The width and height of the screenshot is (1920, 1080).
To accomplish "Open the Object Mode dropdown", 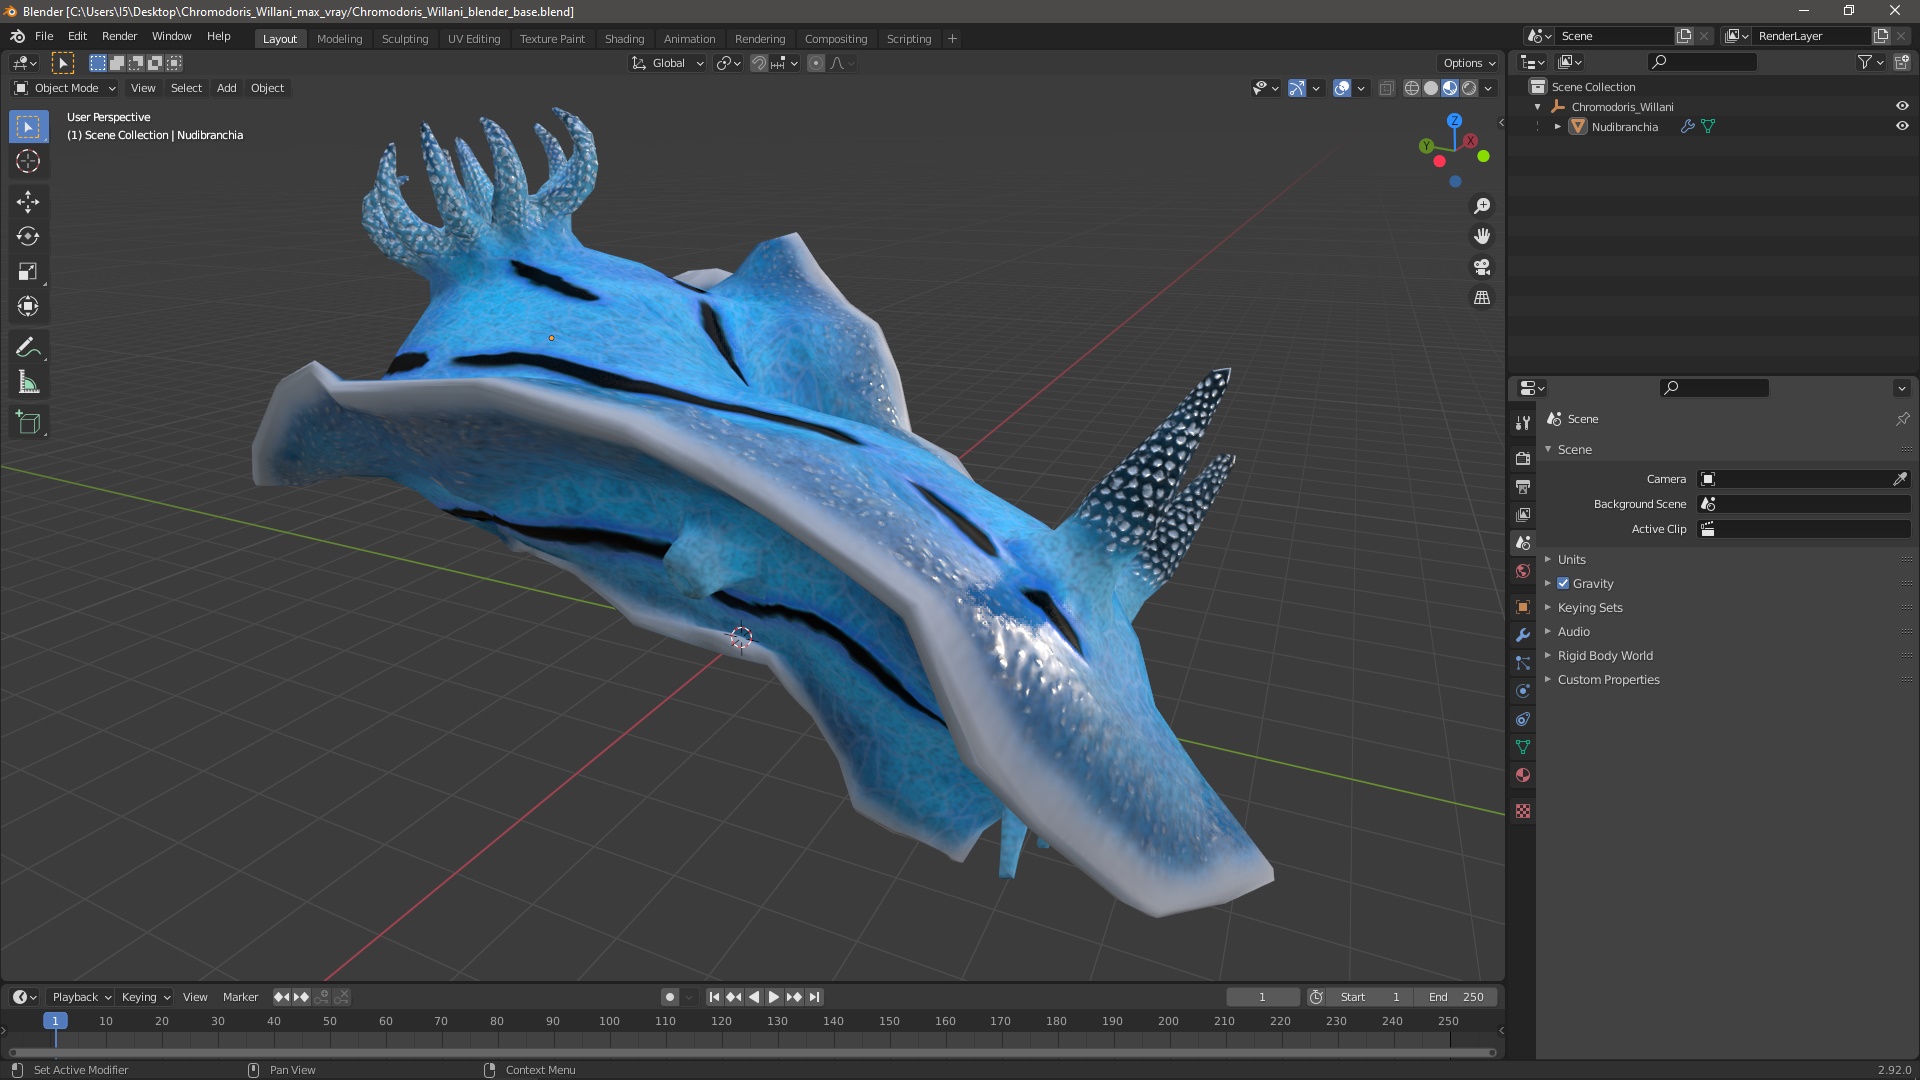I will pos(65,88).
